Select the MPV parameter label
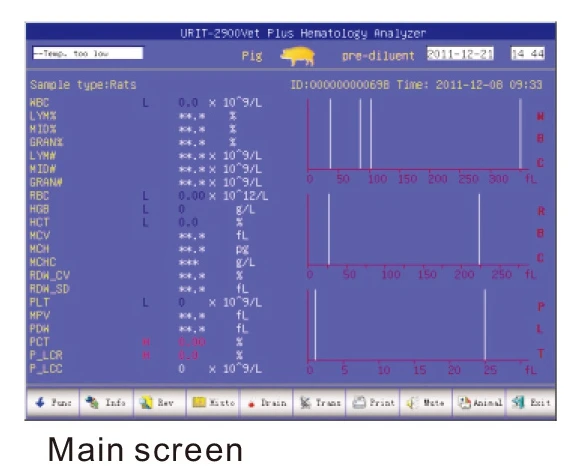Image resolution: width=581 pixels, height=468 pixels. [39, 315]
